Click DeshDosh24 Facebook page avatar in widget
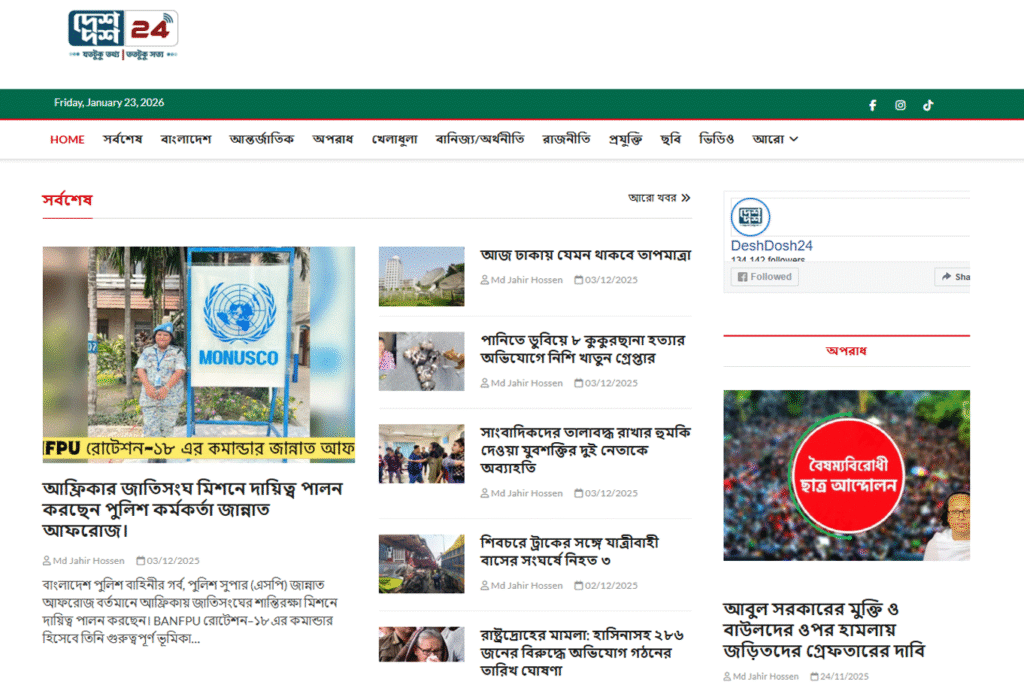 click(750, 217)
